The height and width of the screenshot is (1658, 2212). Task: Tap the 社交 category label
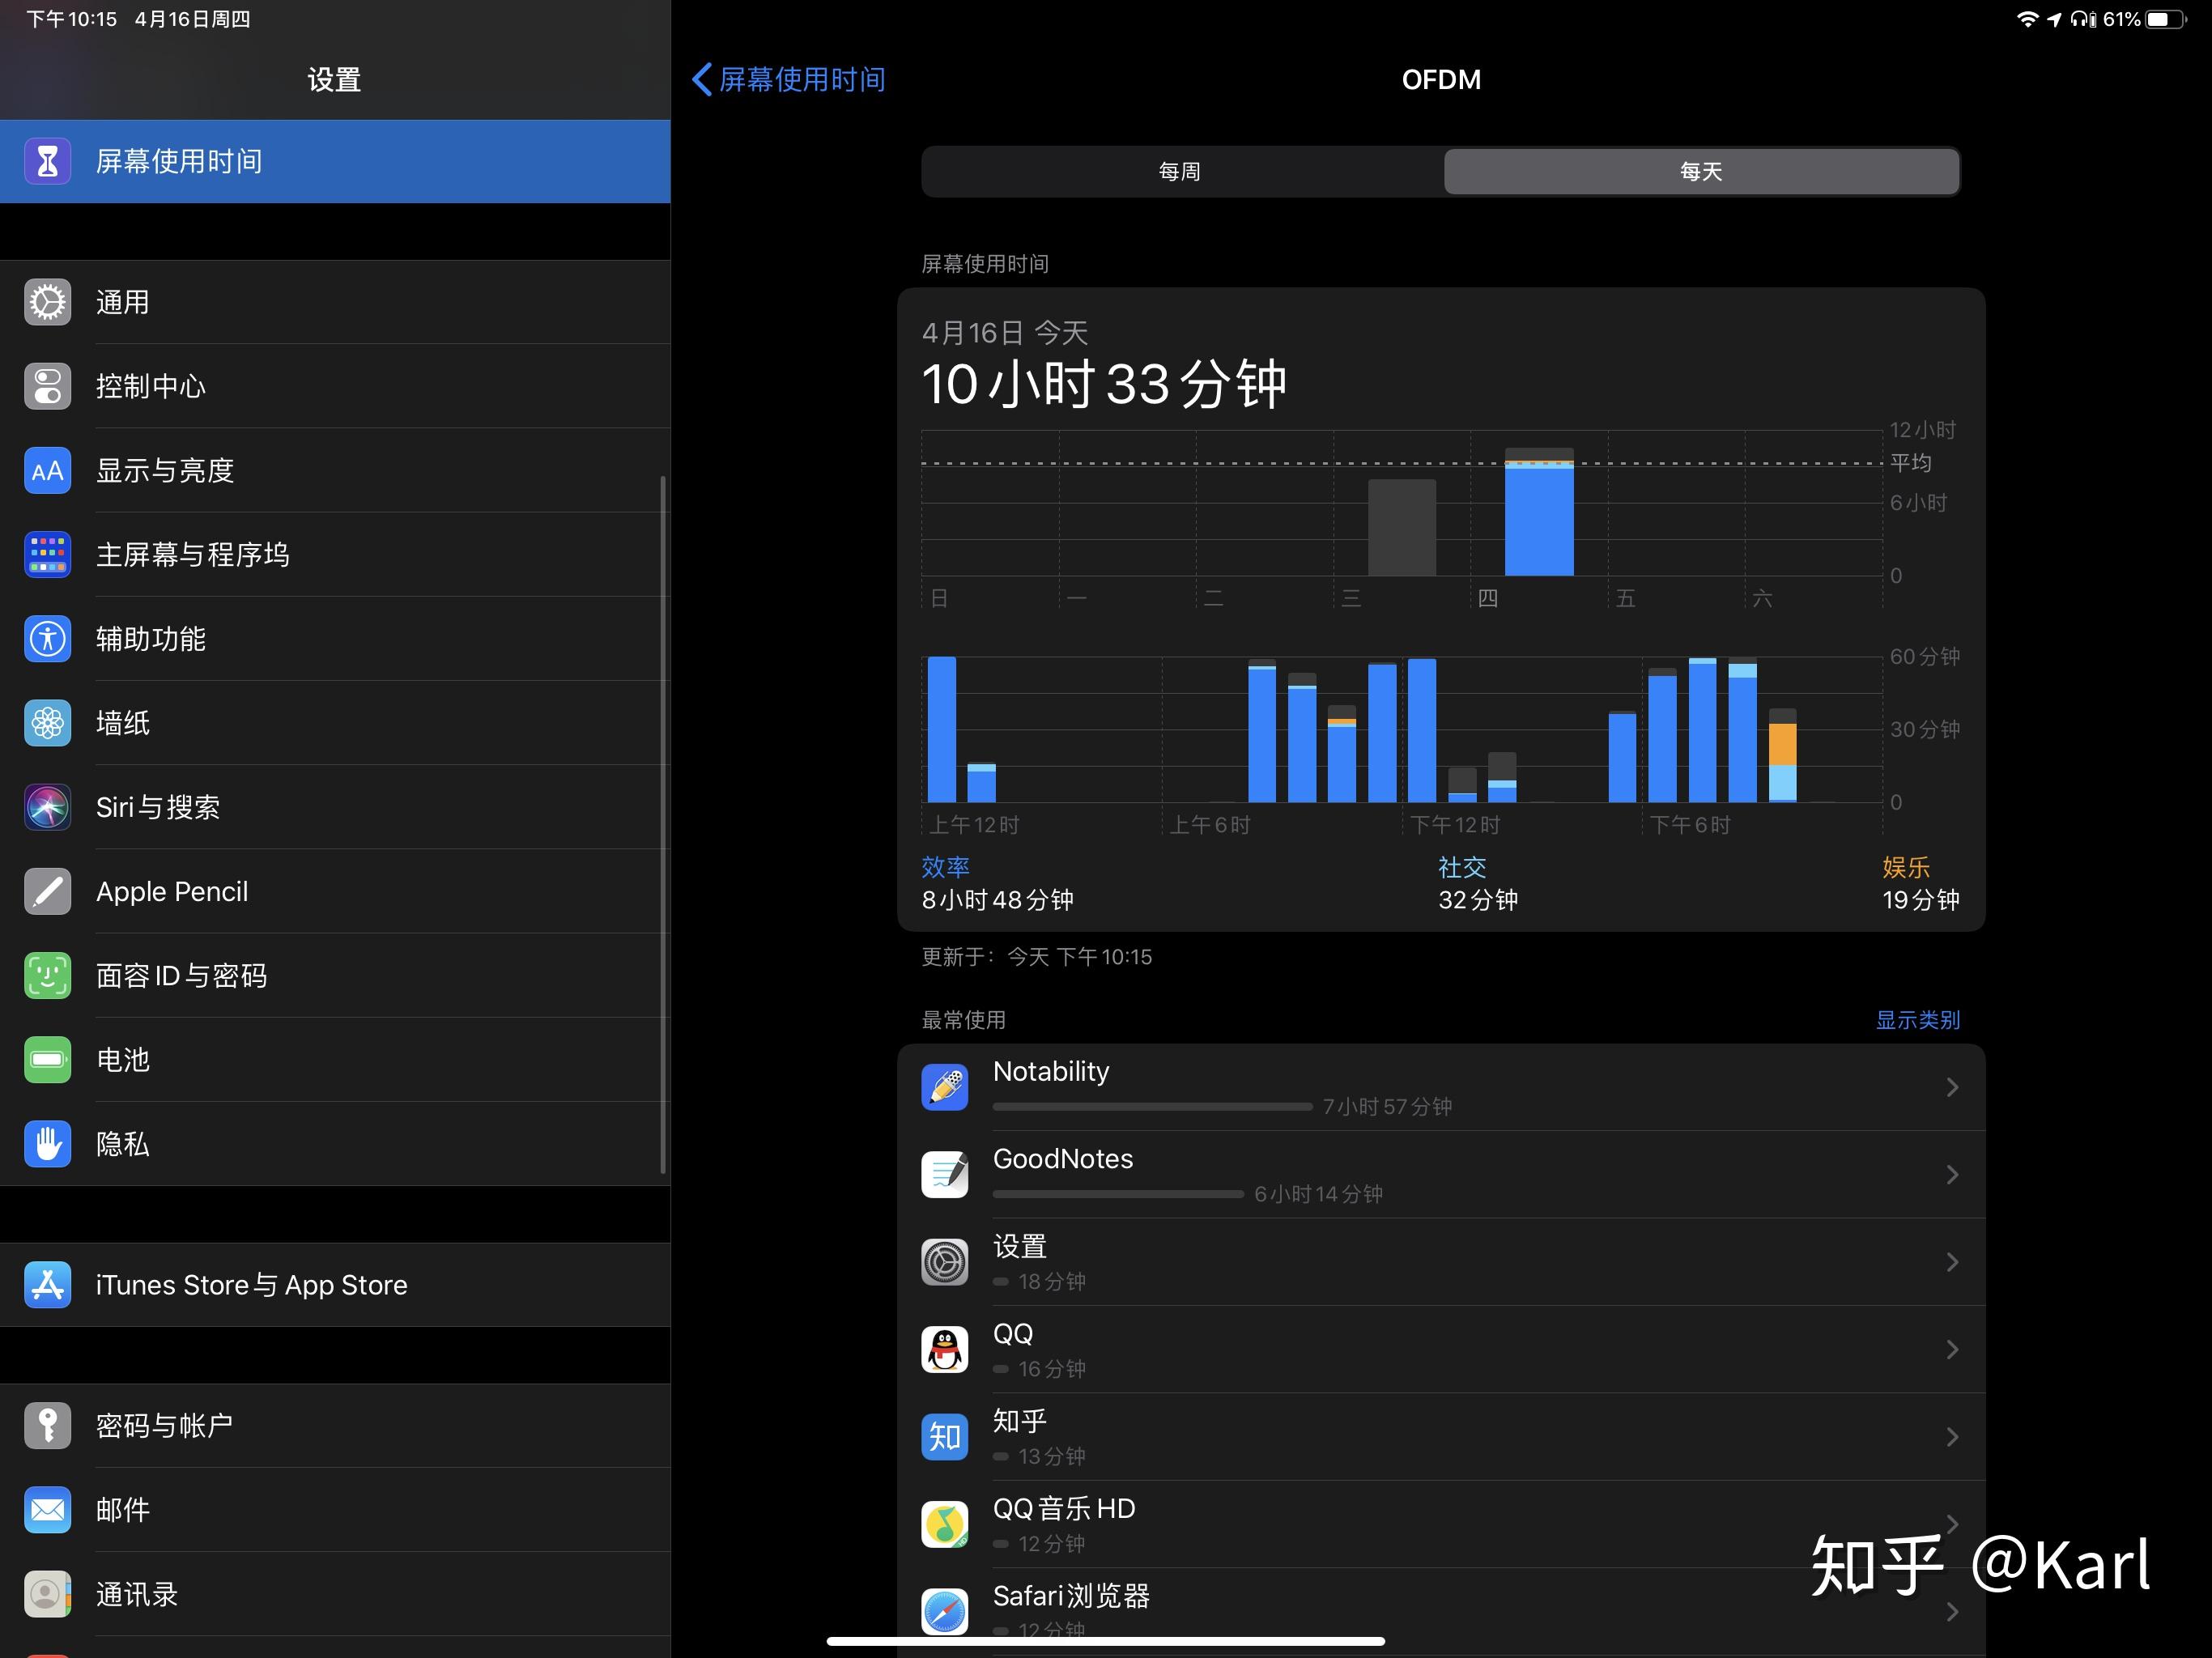pyautogui.click(x=1462, y=867)
